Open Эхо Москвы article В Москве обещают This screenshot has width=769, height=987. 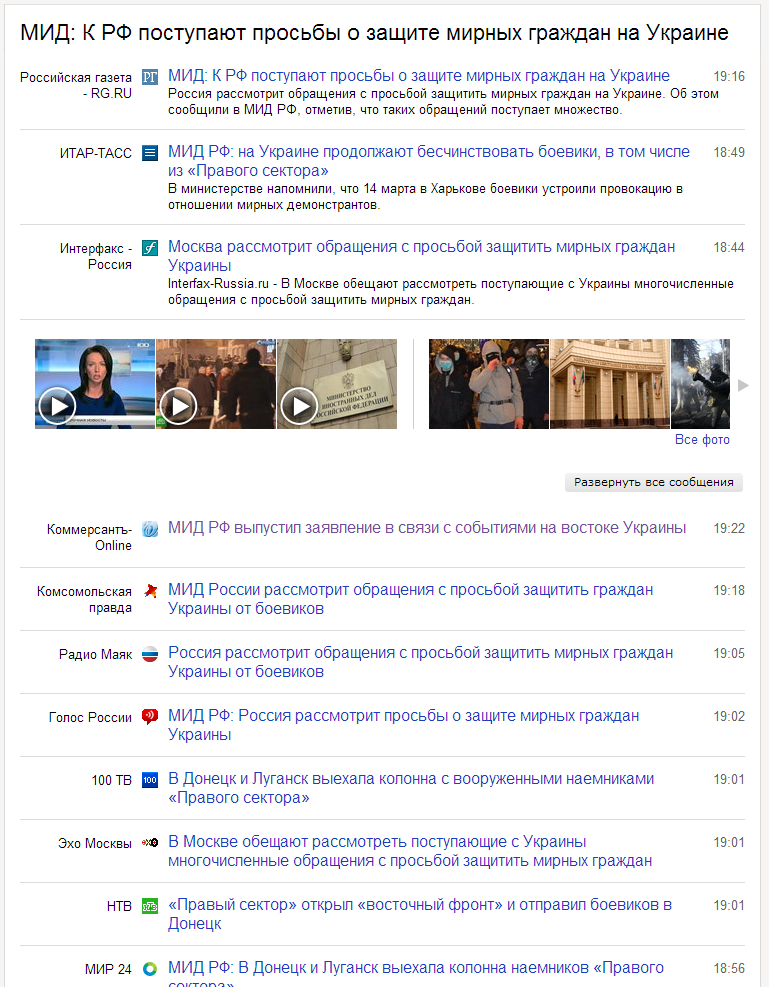(x=410, y=851)
